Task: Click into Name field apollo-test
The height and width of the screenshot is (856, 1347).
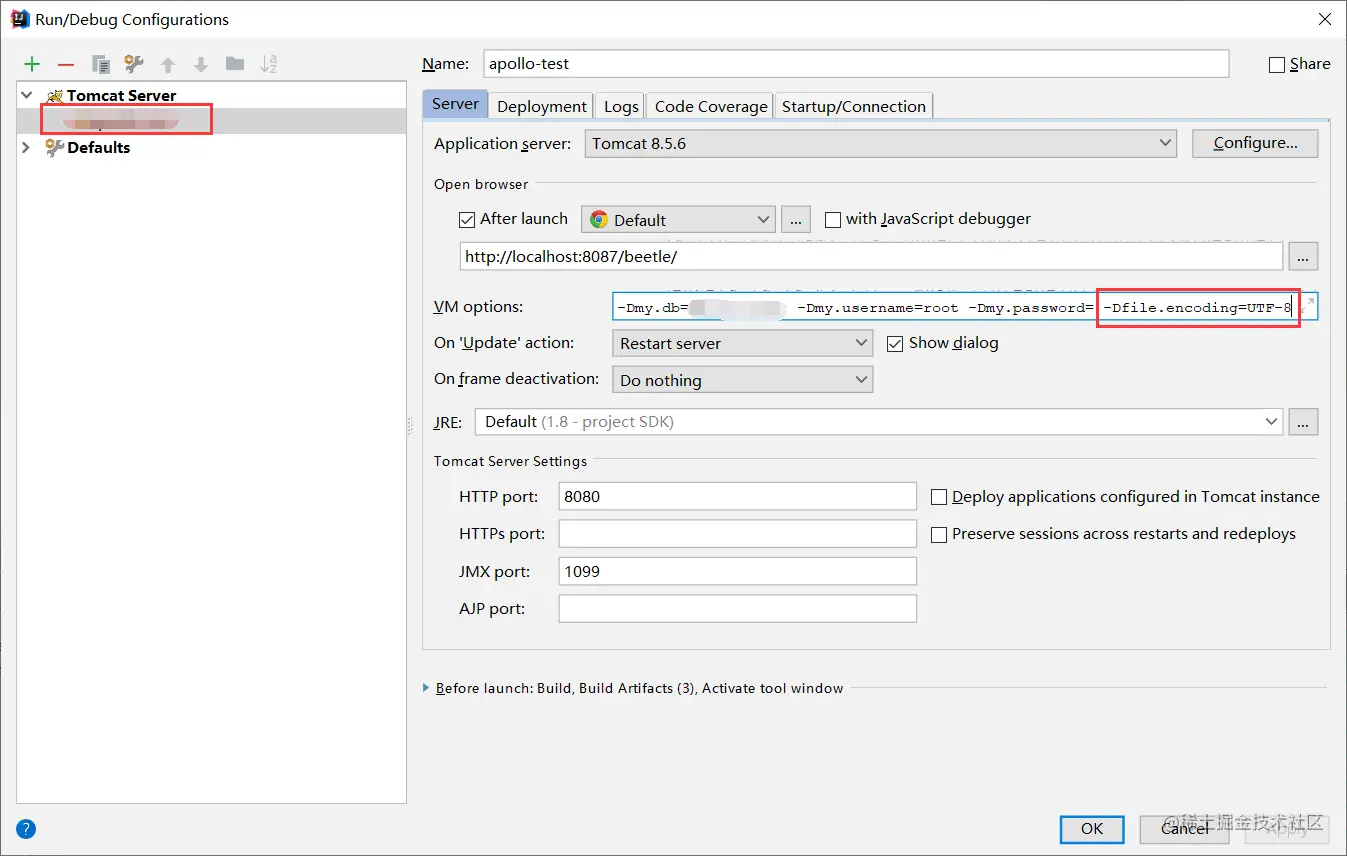Action: click(856, 63)
